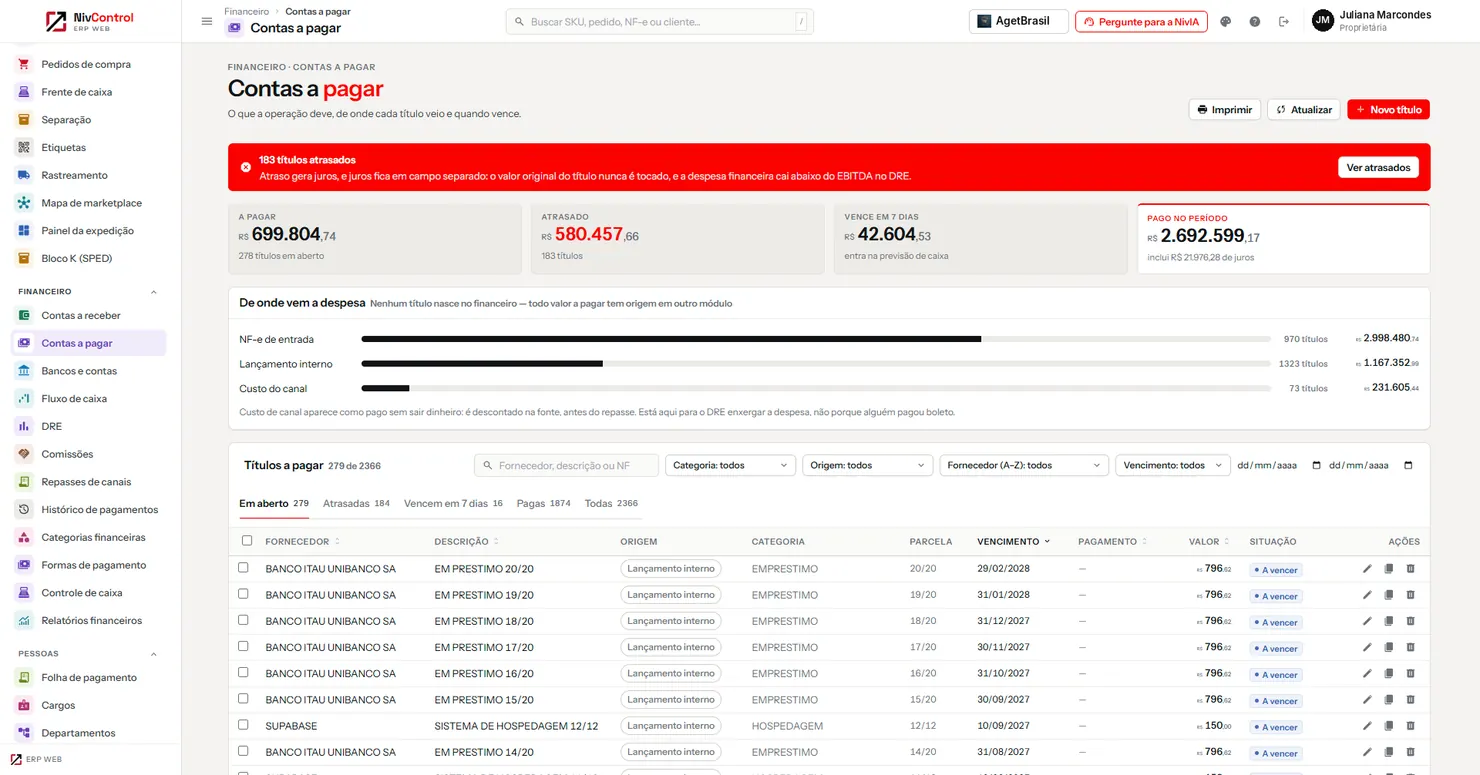
Task: Click the Frente de caixa sidebar icon
Action: pos(24,92)
